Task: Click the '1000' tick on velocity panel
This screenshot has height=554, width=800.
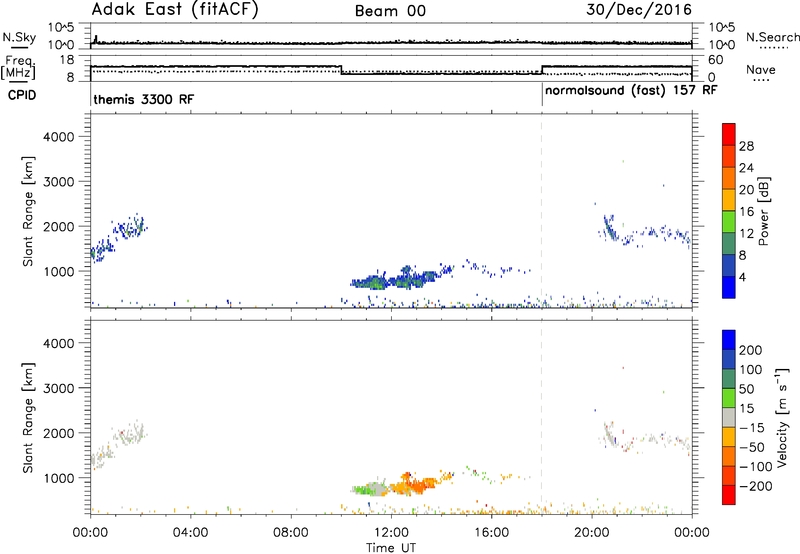Action: point(59,478)
